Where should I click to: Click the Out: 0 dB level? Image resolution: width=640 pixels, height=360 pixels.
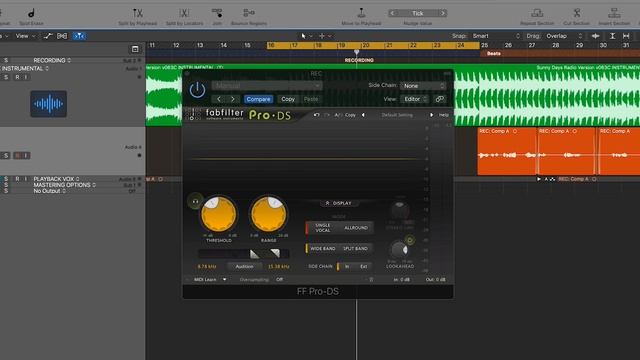[436, 280]
